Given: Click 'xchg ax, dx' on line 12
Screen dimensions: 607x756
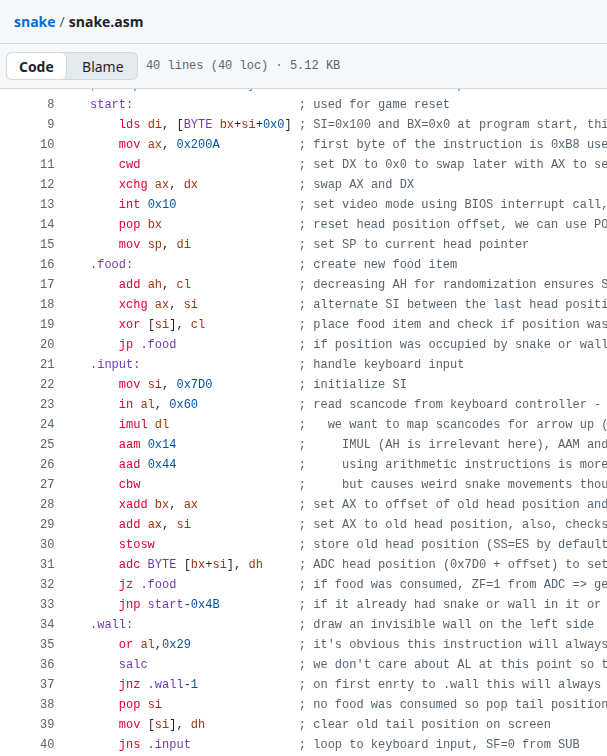Looking at the screenshot, I should pos(158,184).
